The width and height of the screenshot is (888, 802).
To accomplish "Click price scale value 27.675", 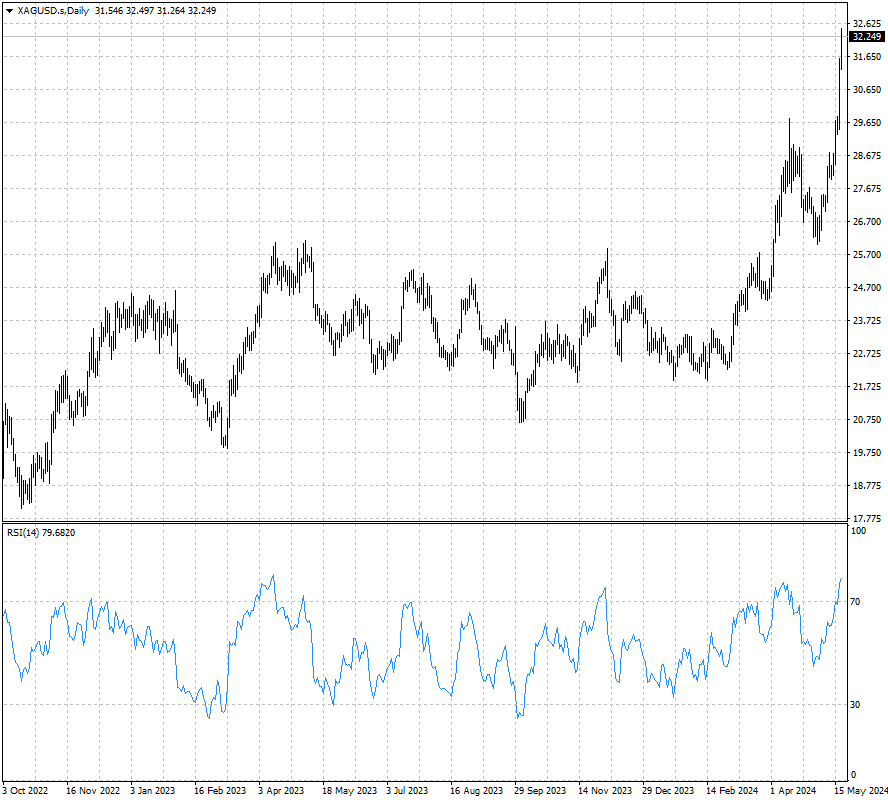I will pyautogui.click(x=867, y=189).
